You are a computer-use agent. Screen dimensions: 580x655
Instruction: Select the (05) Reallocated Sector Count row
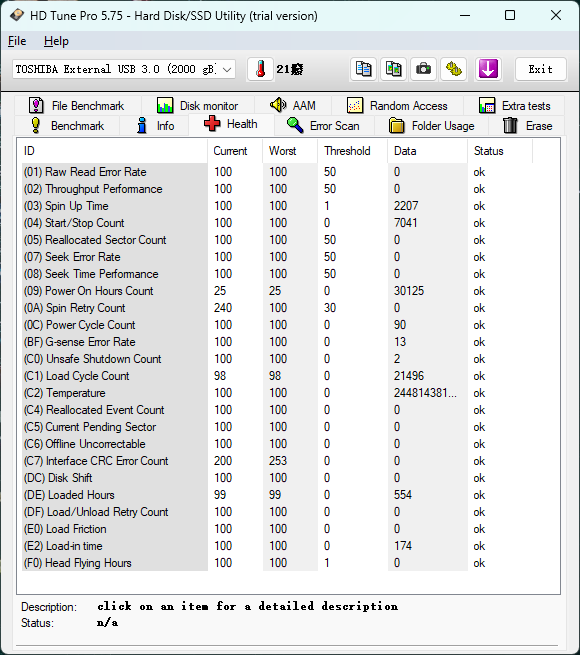[277, 240]
